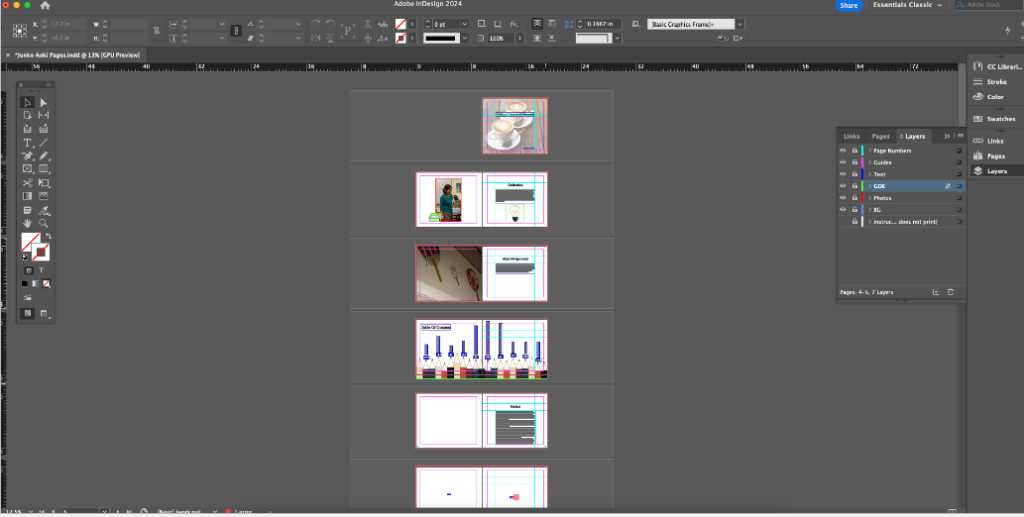Delete selected layer with trash icon
The width and height of the screenshot is (1024, 517).
[x=951, y=292]
